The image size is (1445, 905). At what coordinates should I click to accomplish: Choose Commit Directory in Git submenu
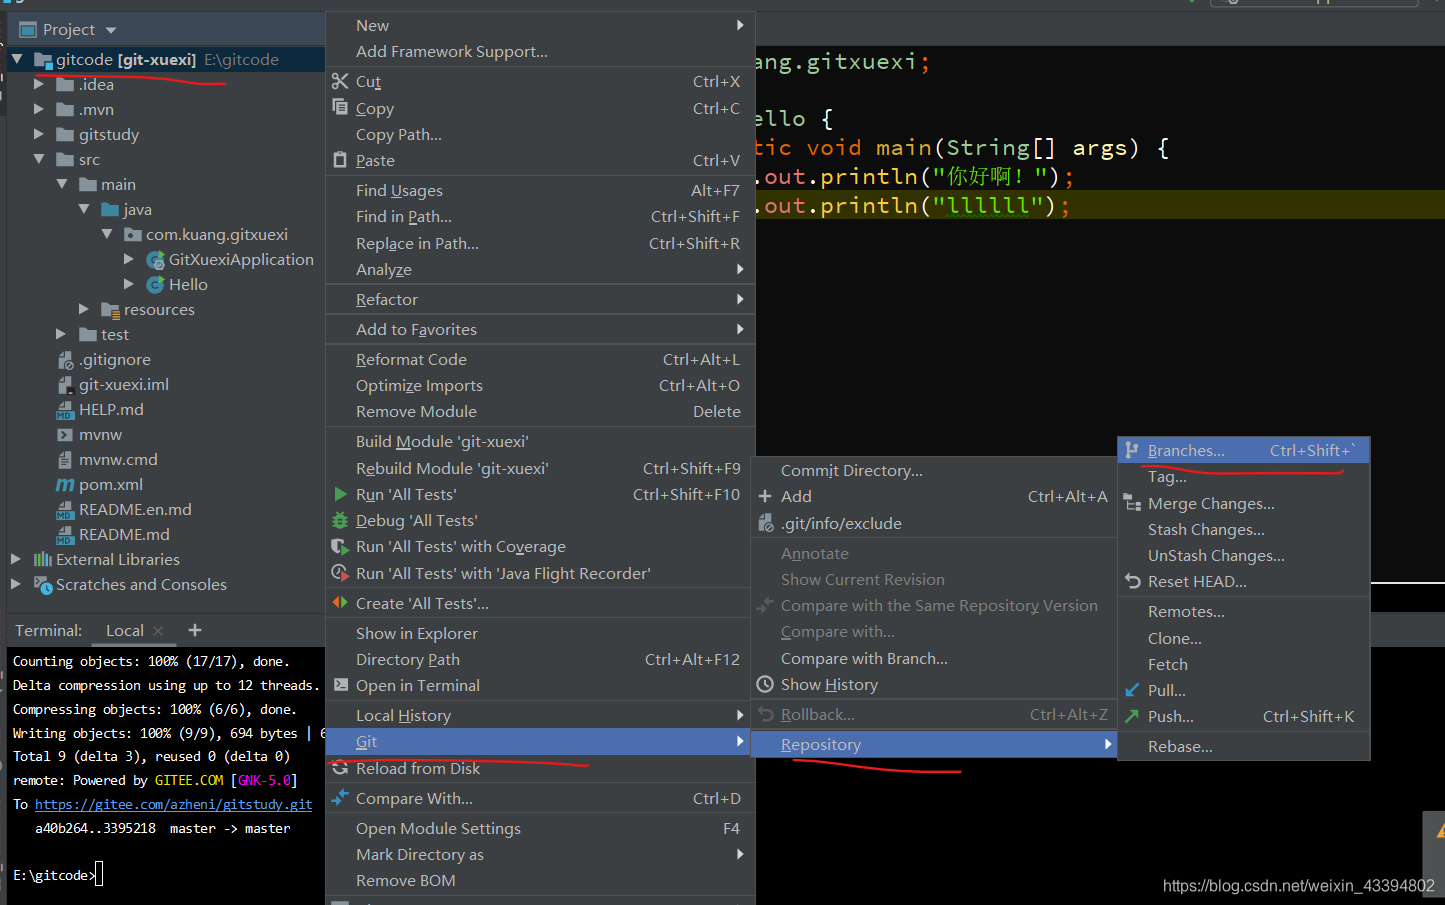pyautogui.click(x=933, y=470)
